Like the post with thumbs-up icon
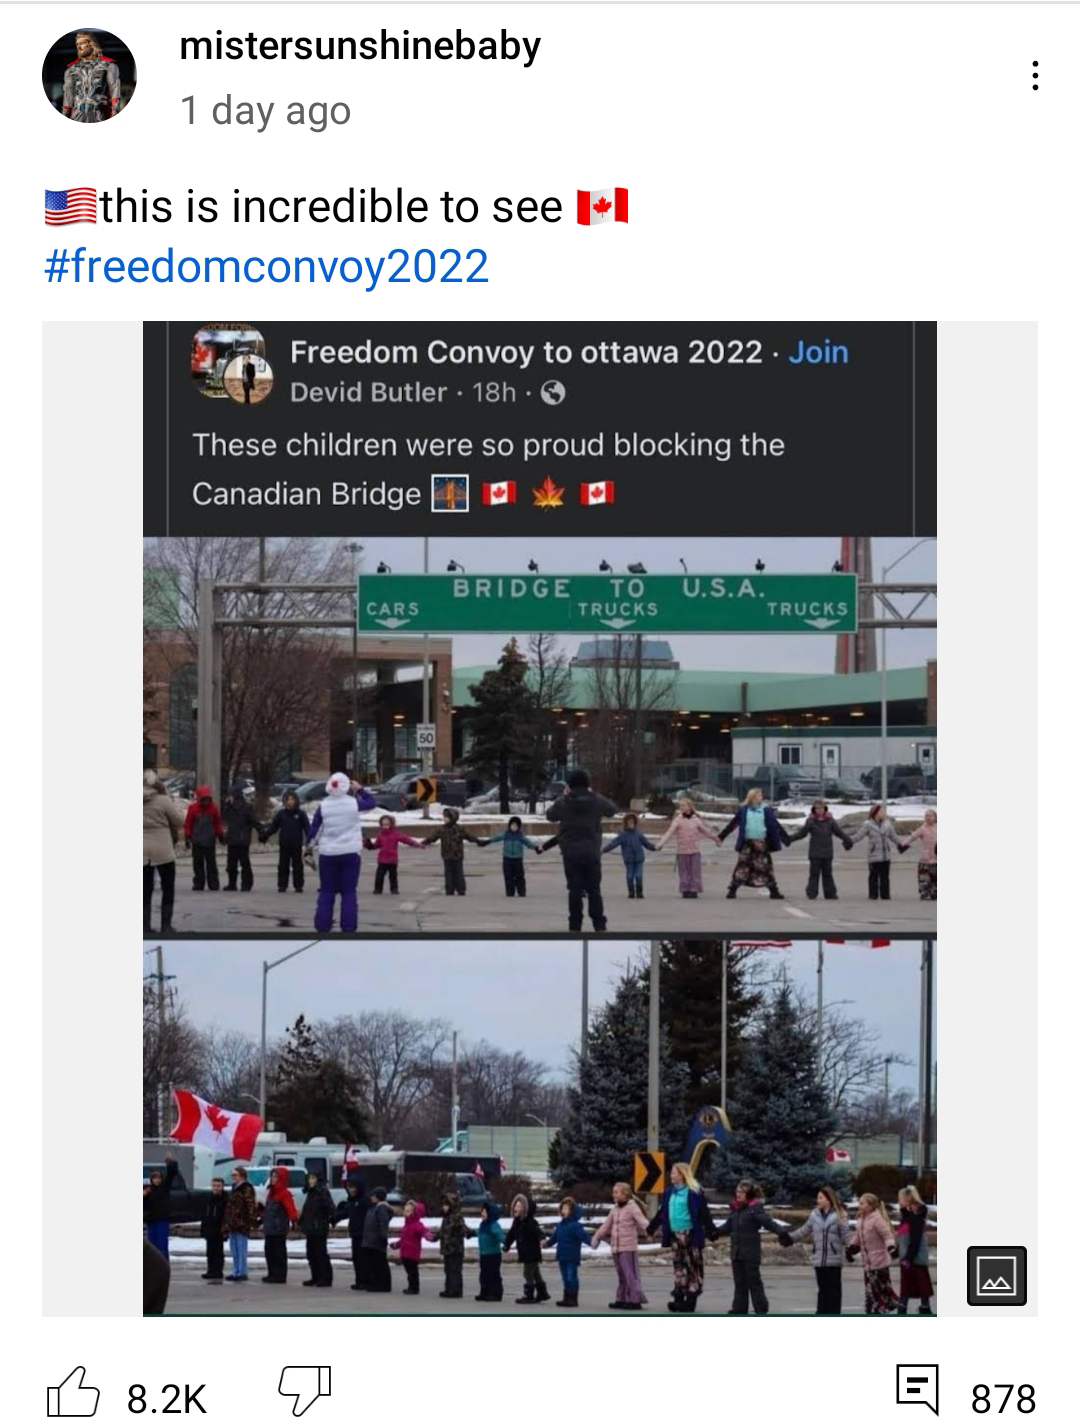 74,1391
